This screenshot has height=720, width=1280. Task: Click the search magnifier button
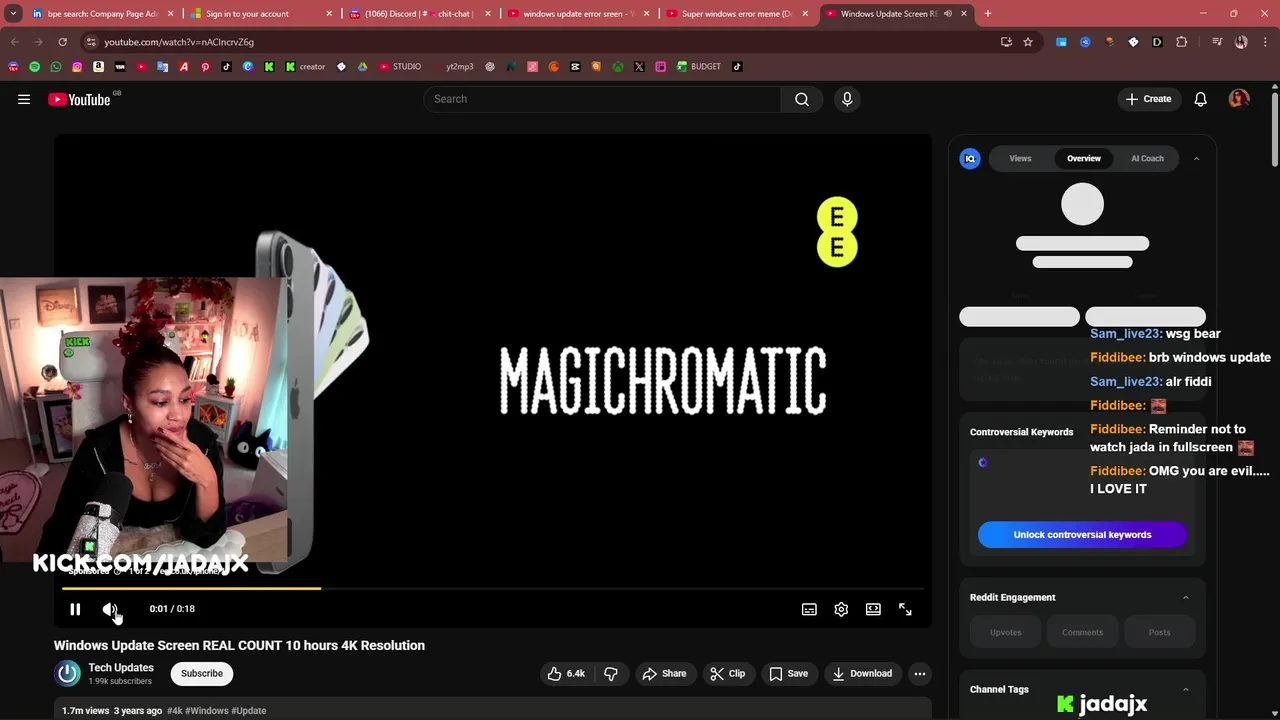click(802, 99)
